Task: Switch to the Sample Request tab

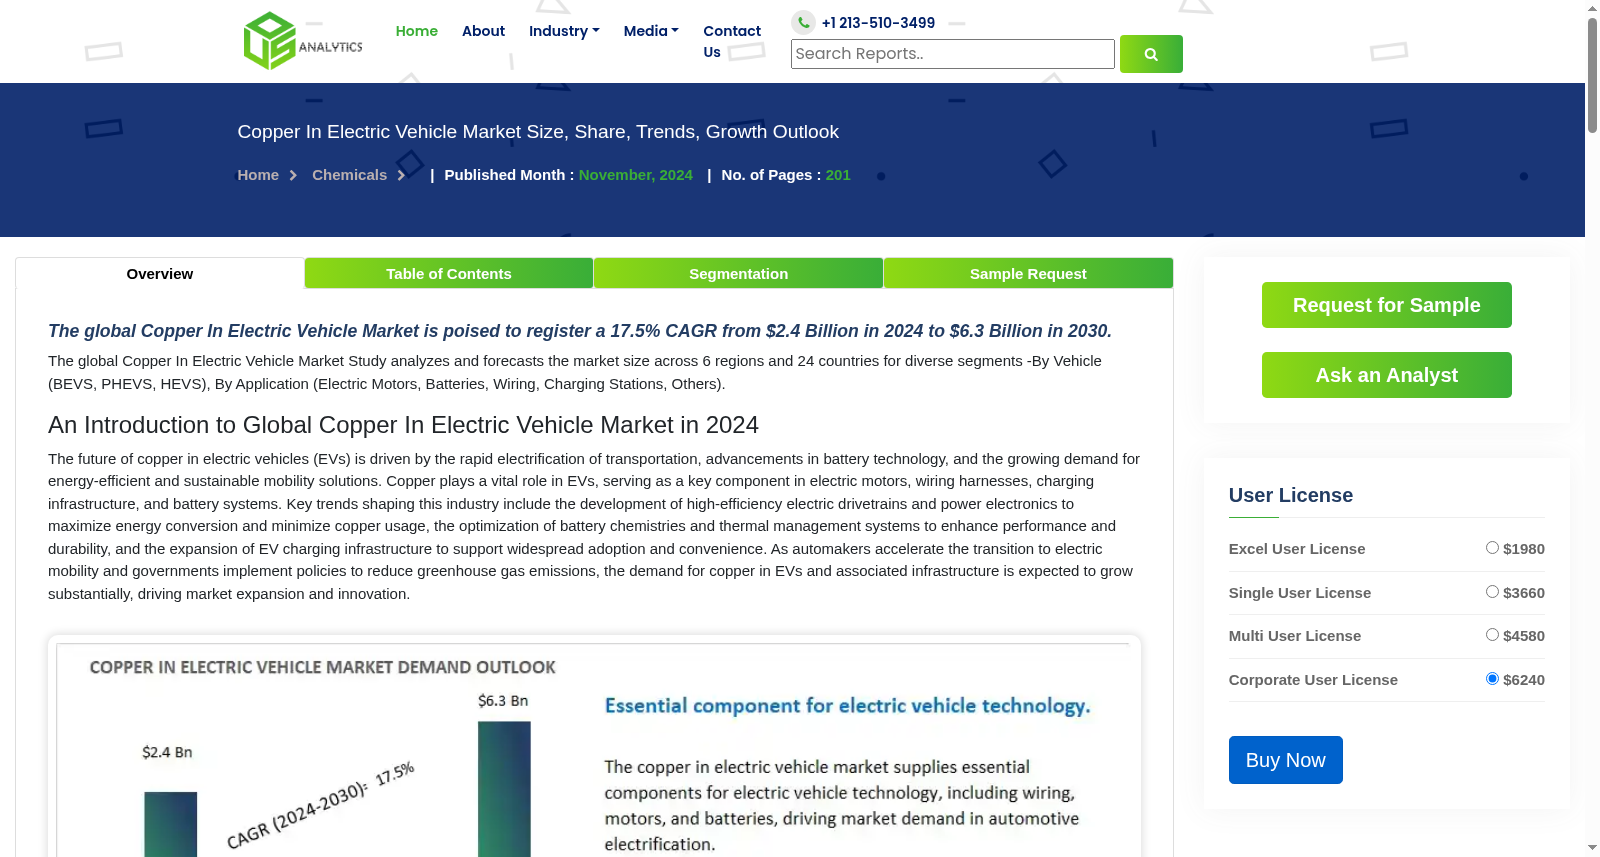Action: 1028,274
